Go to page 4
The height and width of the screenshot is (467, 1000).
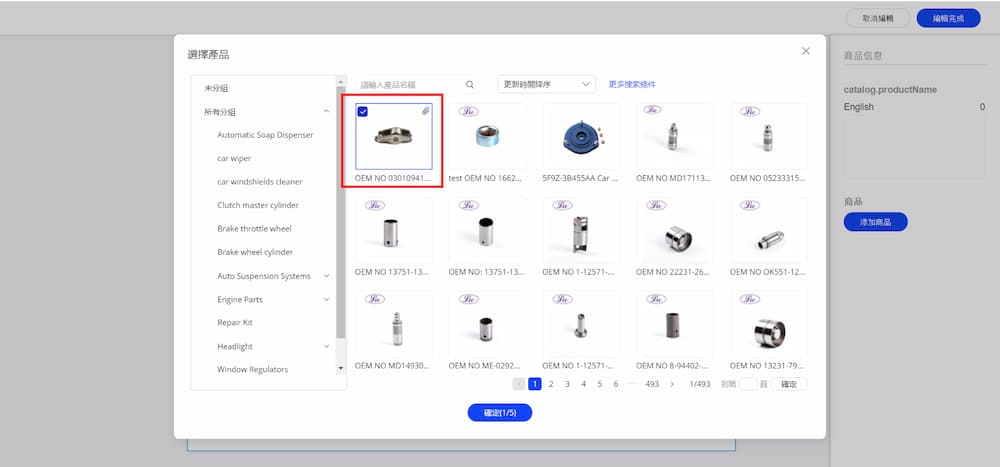[x=584, y=384]
